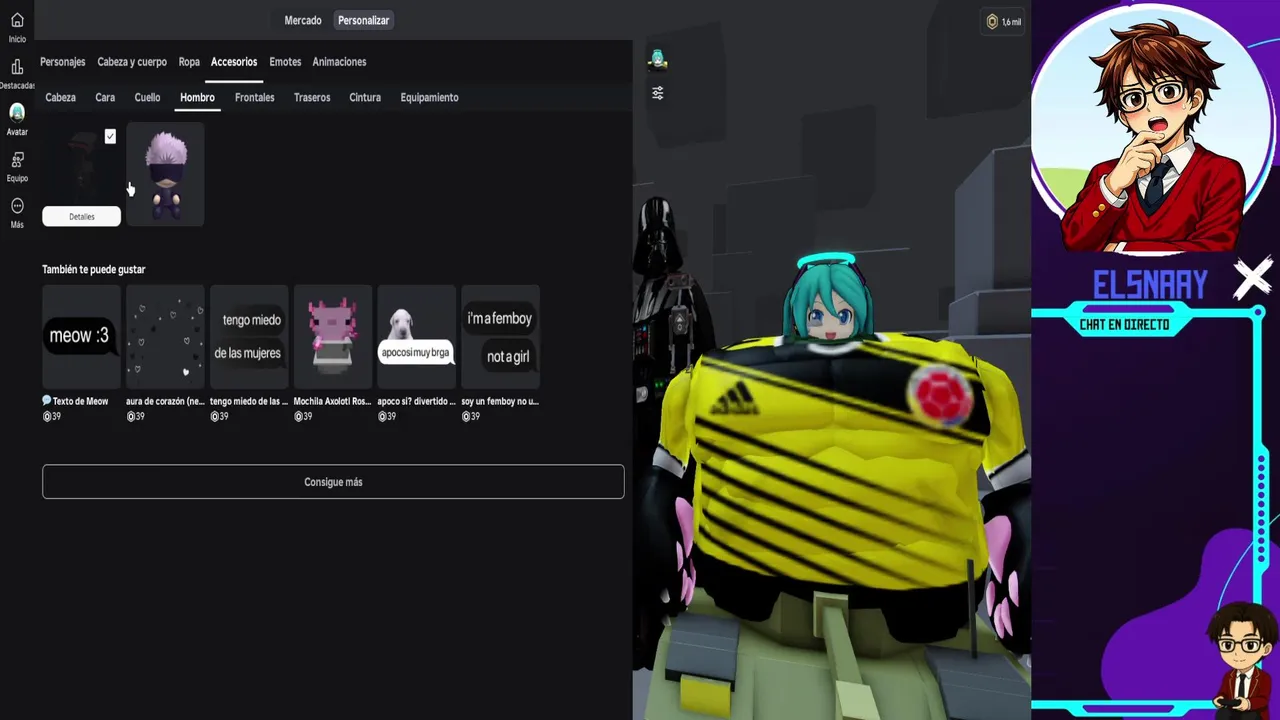
Task: Click the ELSNARY streamer name text
Action: 1150,286
